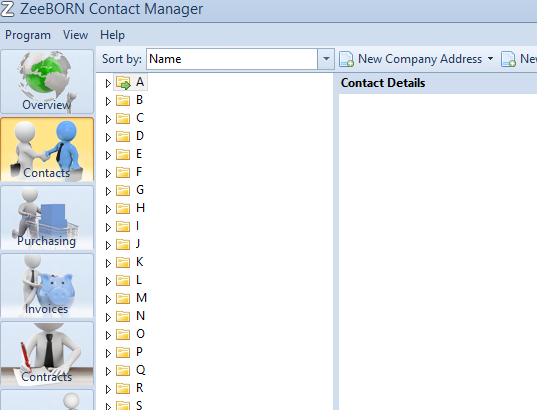Expand the G folder node
The width and height of the screenshot is (537, 410).
coord(108,191)
